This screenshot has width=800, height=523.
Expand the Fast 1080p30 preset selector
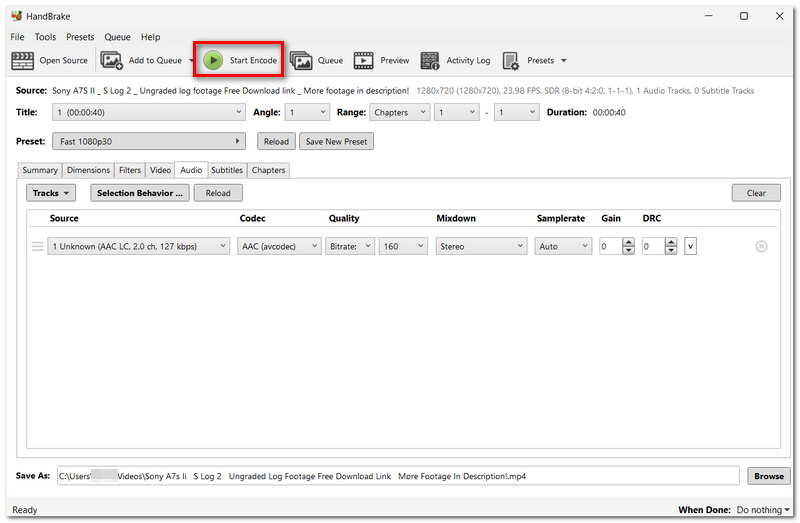click(148, 141)
